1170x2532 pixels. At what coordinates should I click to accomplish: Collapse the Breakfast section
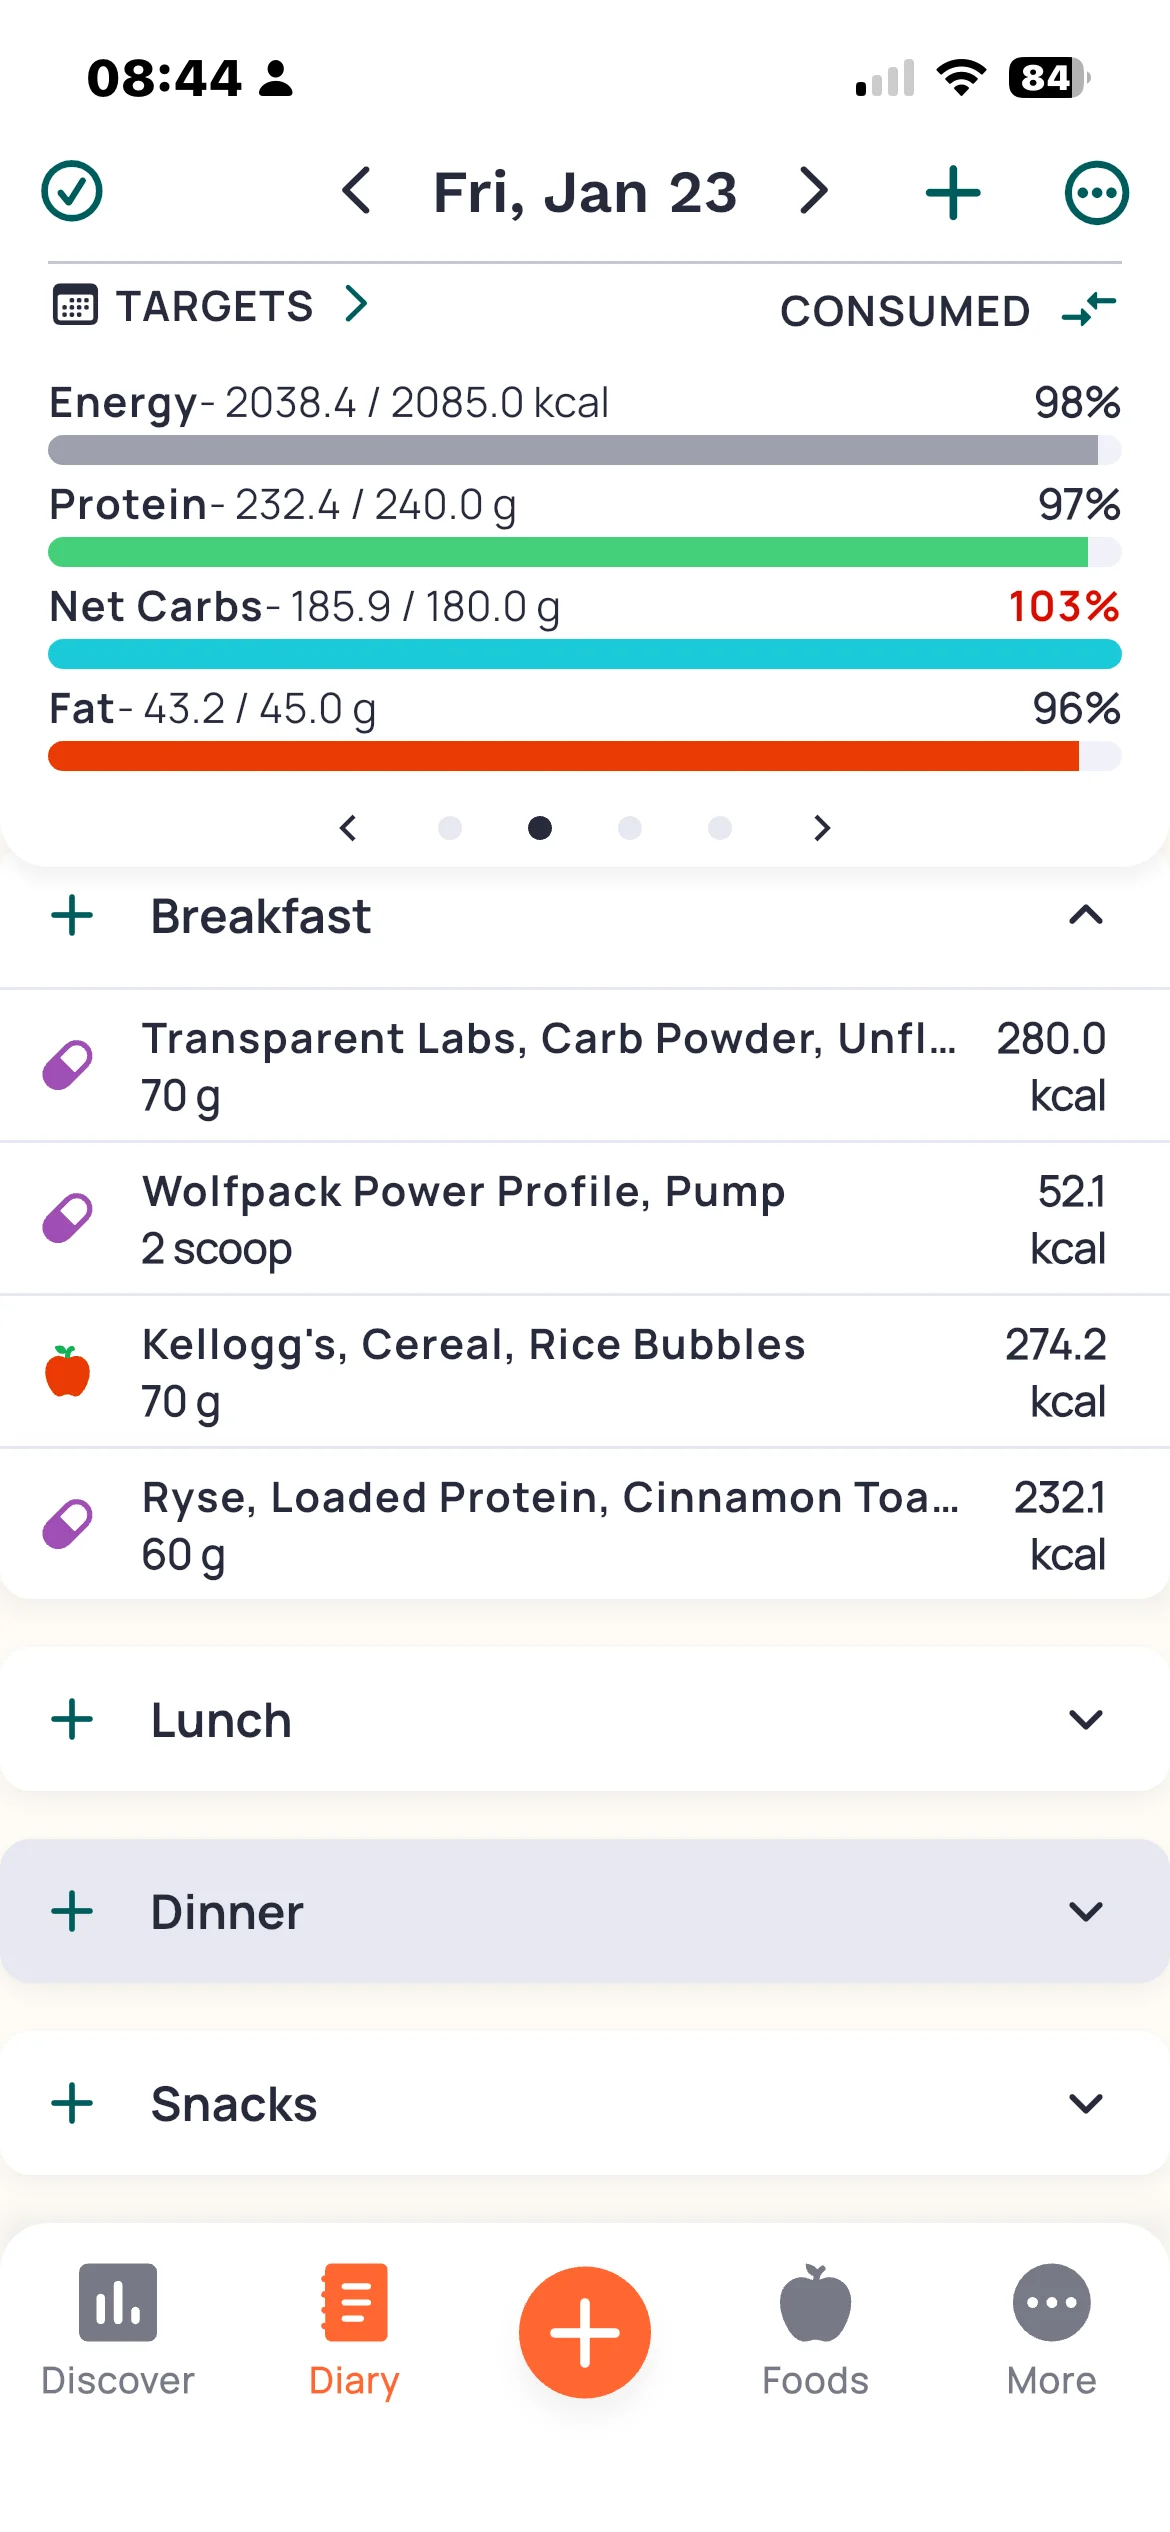1085,915
